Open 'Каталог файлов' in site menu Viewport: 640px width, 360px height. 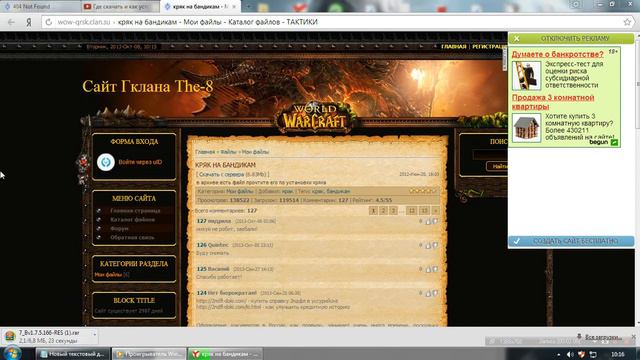[132, 220]
